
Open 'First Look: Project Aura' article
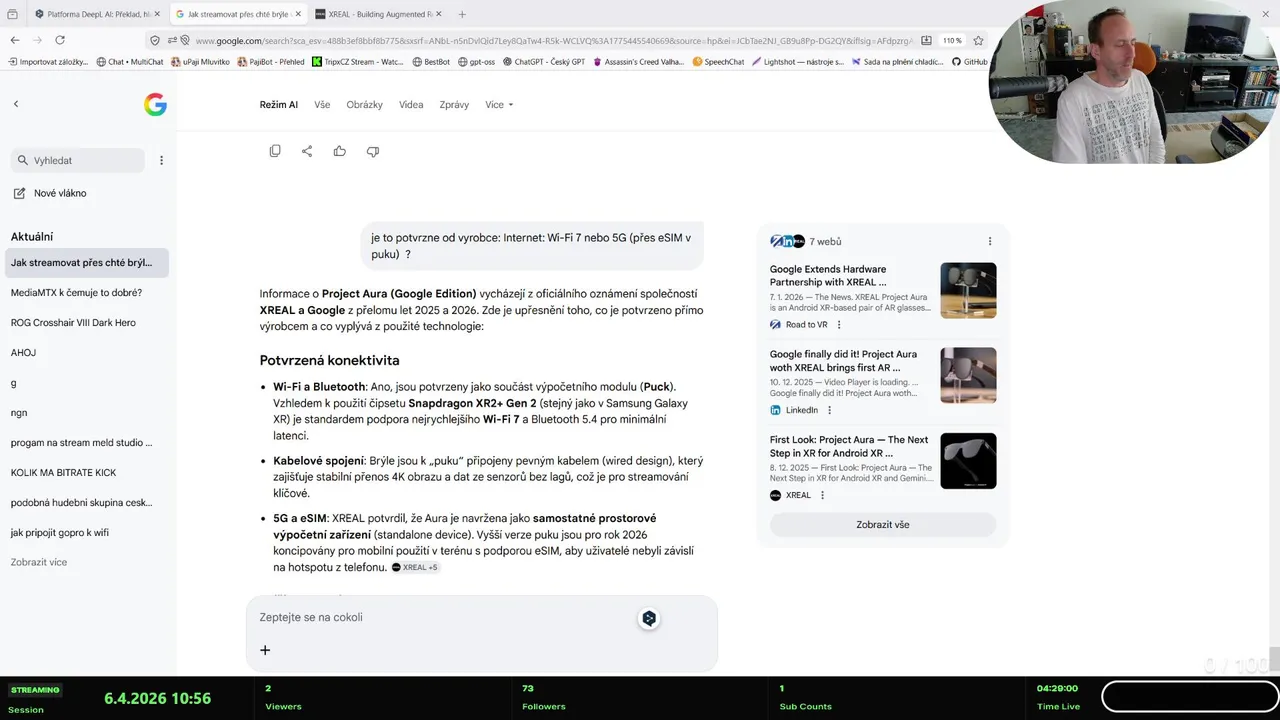click(x=849, y=446)
